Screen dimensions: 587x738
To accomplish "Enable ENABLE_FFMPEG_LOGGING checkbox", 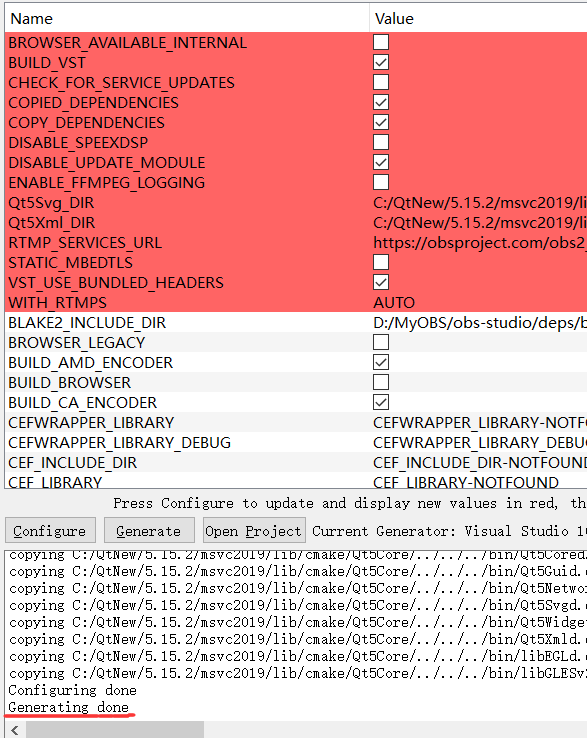I will pos(381,182).
